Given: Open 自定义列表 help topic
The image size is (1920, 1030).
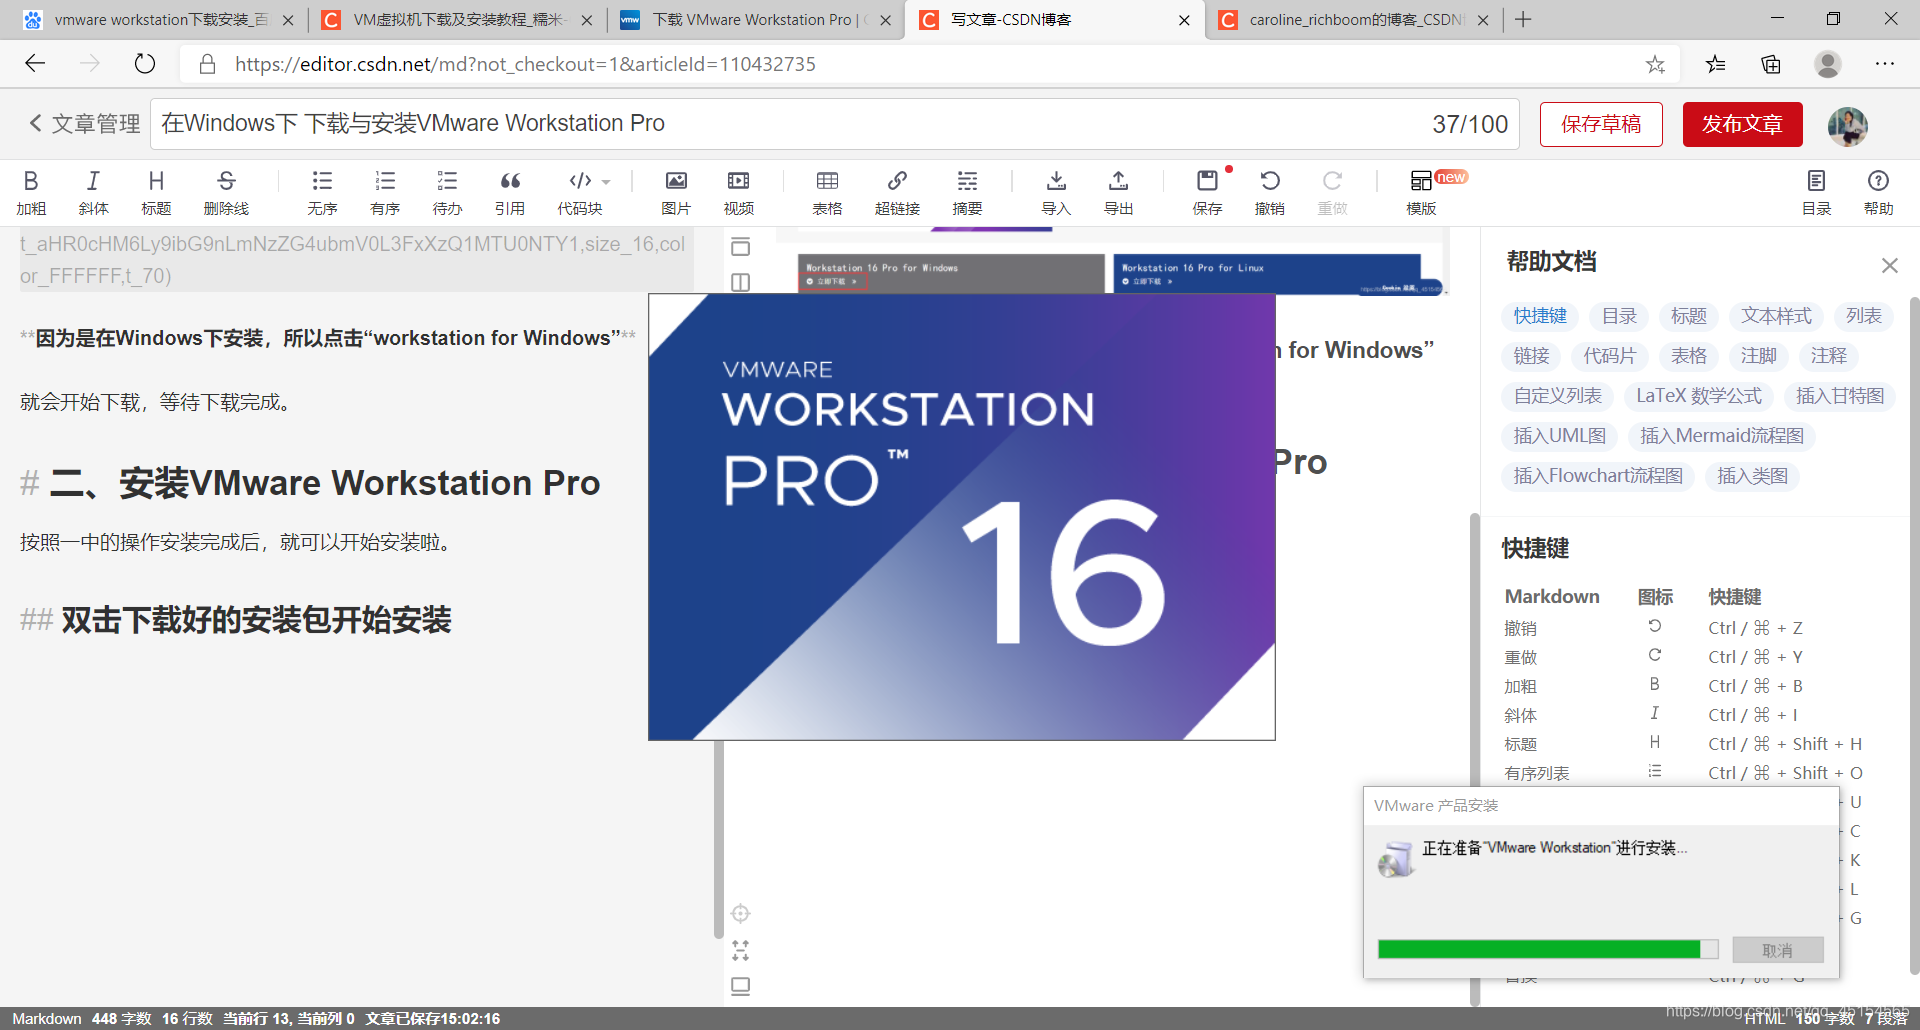Looking at the screenshot, I should pyautogui.click(x=1557, y=396).
